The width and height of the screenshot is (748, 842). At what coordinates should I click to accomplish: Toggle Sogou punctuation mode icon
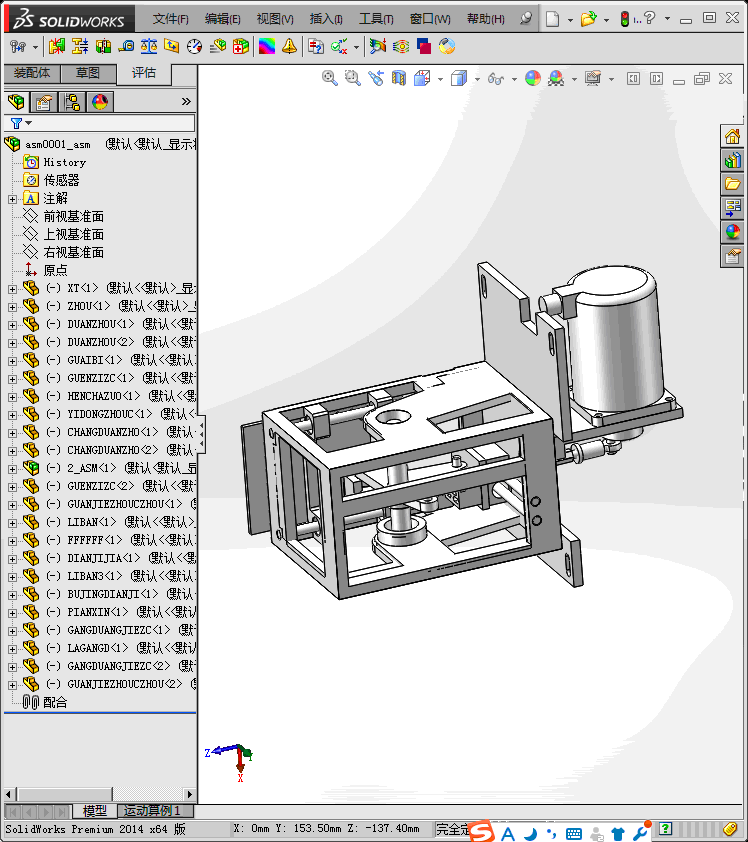click(552, 833)
